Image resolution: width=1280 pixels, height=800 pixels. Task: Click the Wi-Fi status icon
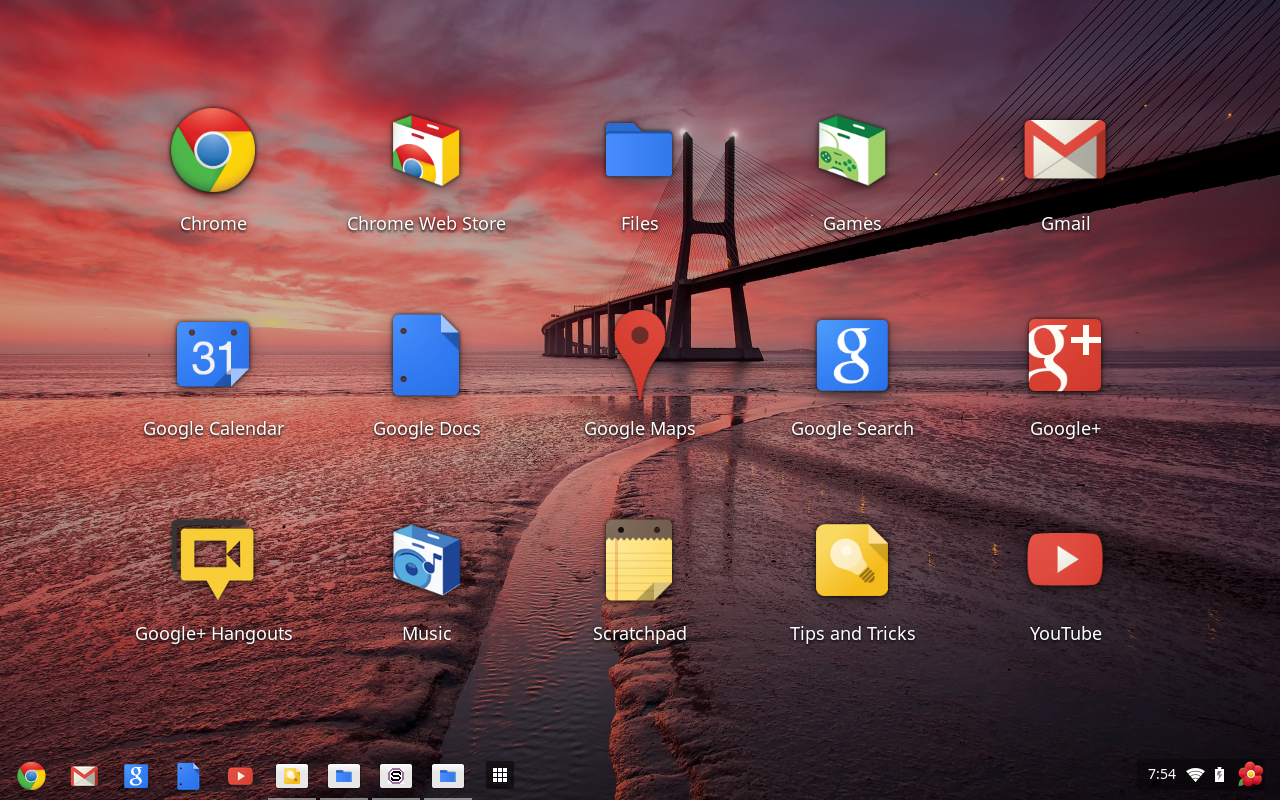coord(1195,775)
